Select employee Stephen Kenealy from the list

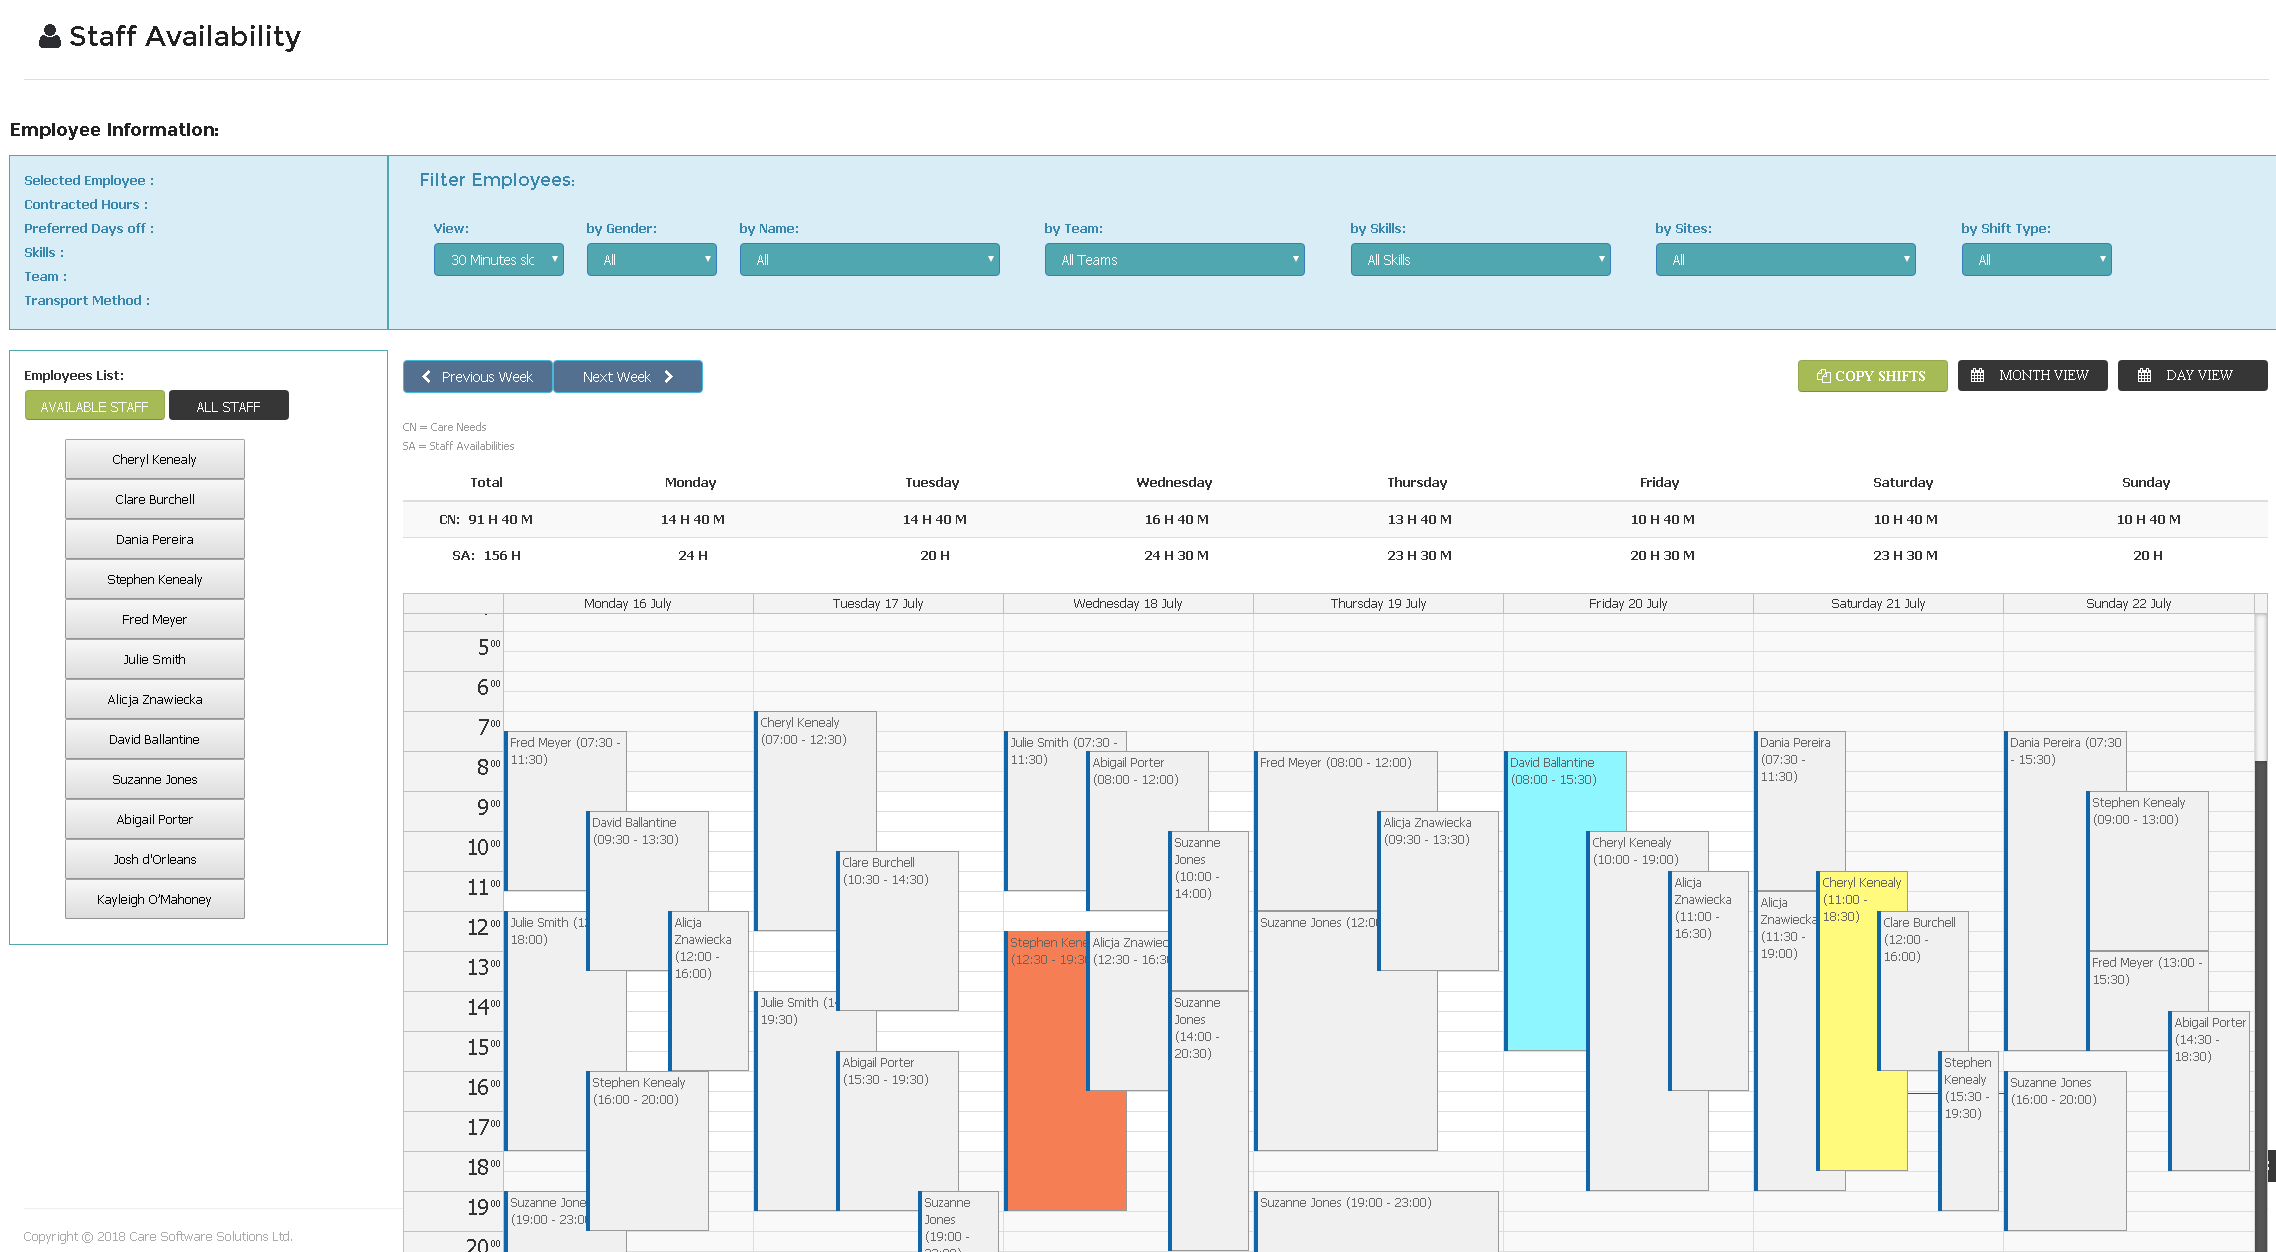155,580
